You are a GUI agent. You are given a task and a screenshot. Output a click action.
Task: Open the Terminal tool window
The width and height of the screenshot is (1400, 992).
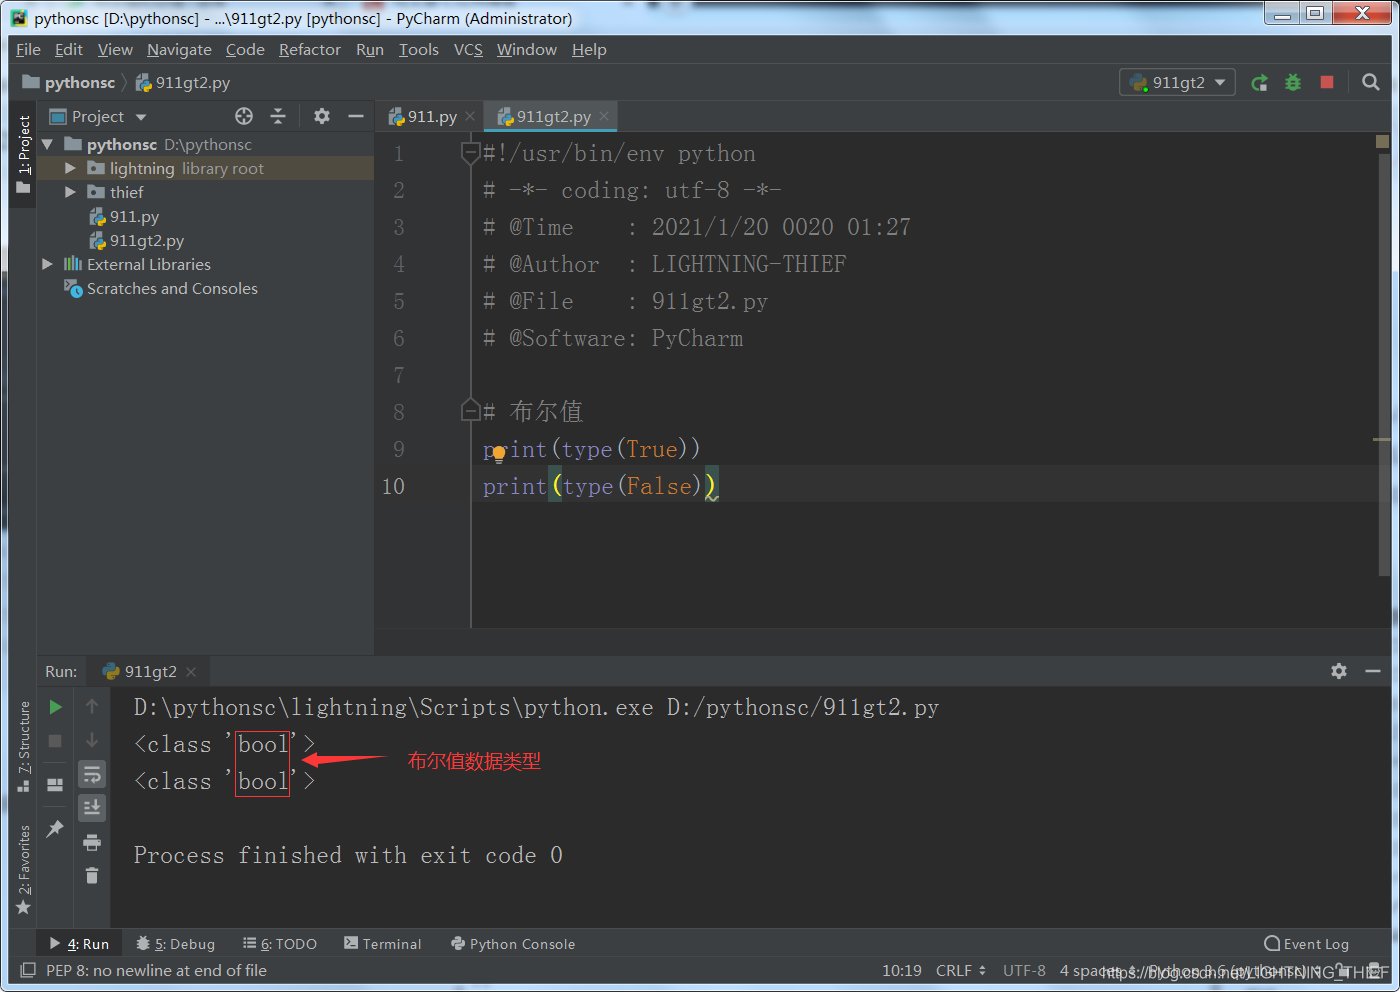coord(383,943)
